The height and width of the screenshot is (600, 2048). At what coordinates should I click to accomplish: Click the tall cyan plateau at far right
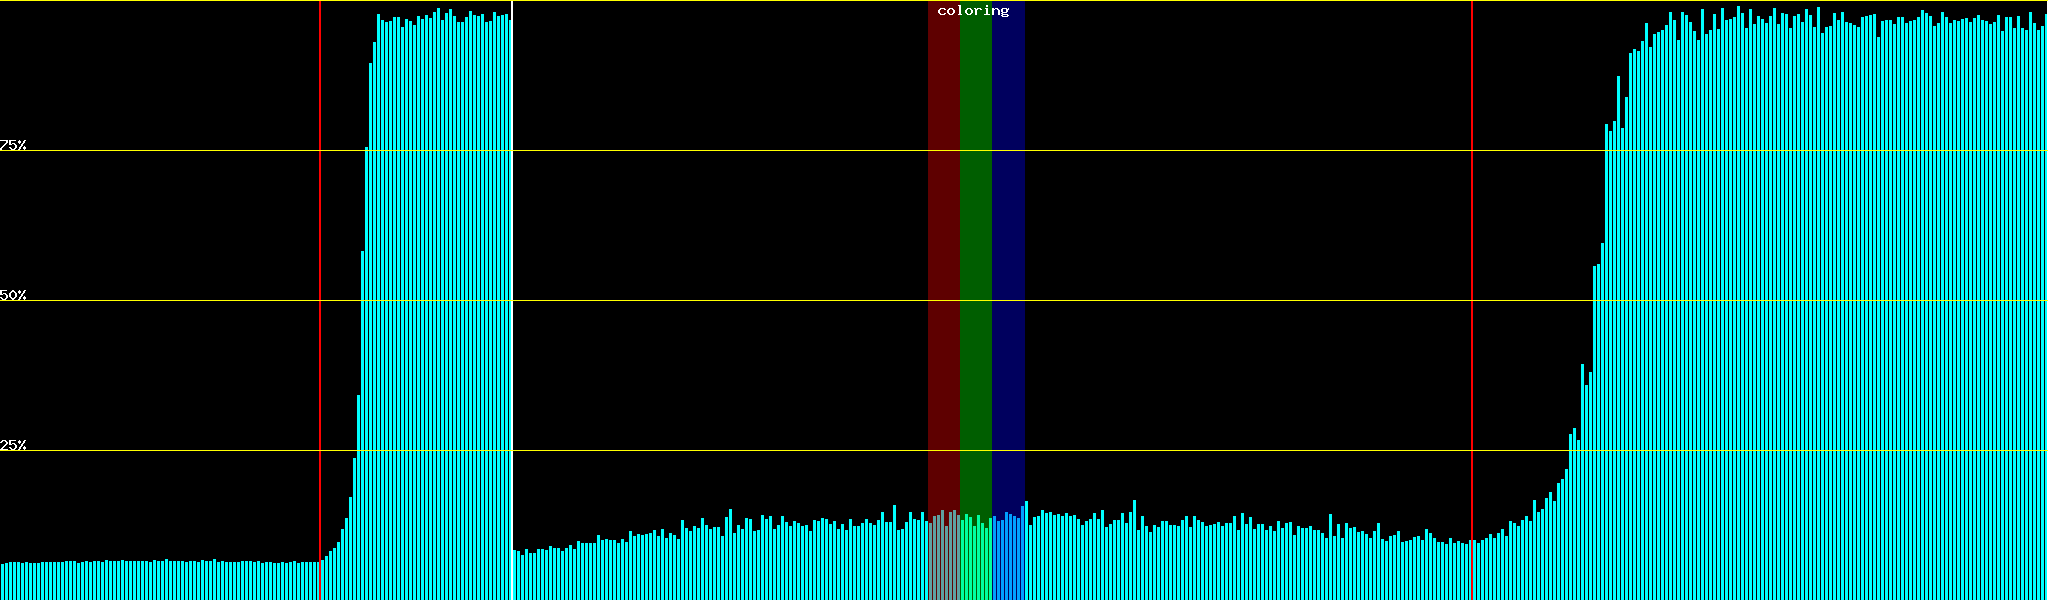(1830, 300)
